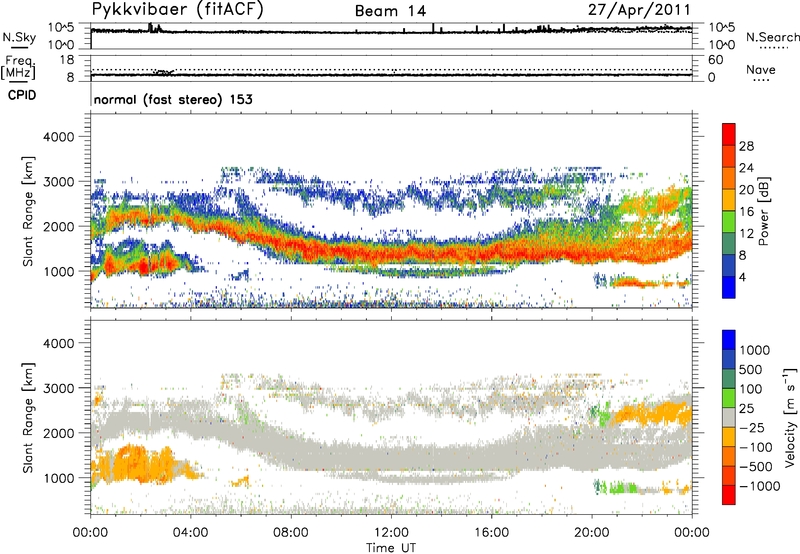Click the 'Slant Range [km]' label of power panel
Viewport: 800px width, 554px height.
tap(28, 211)
